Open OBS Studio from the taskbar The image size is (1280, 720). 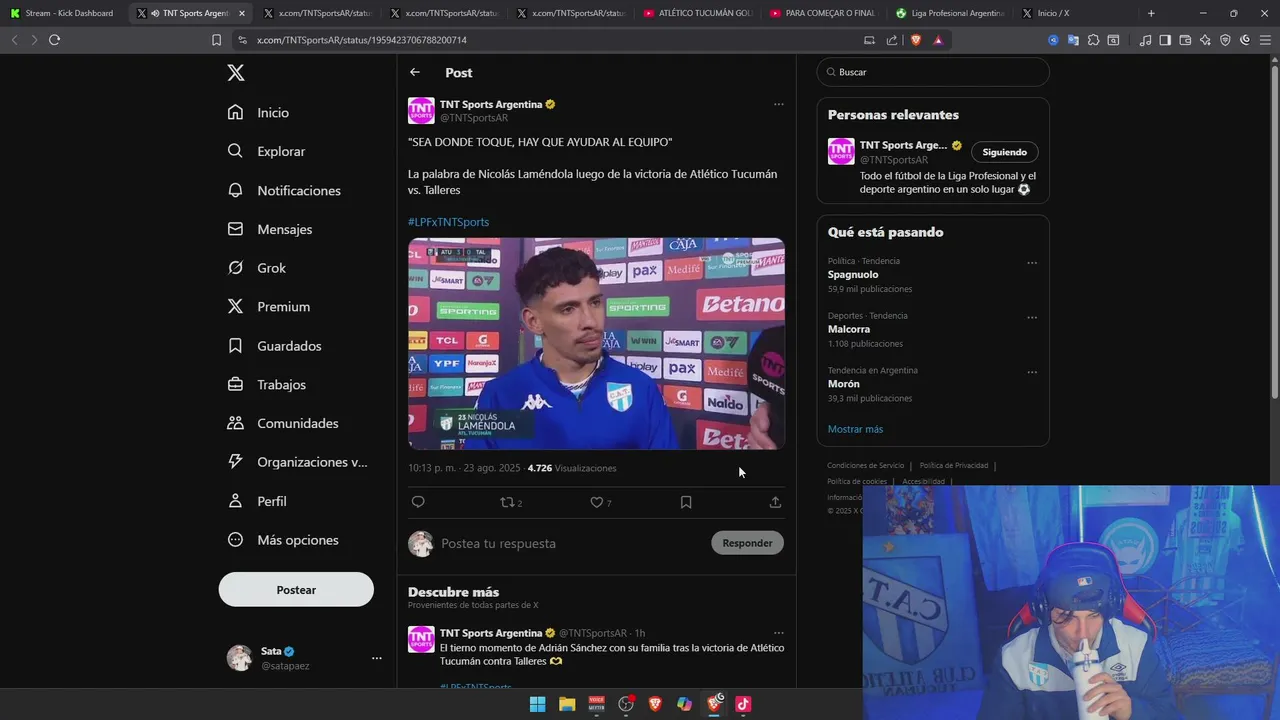click(626, 704)
